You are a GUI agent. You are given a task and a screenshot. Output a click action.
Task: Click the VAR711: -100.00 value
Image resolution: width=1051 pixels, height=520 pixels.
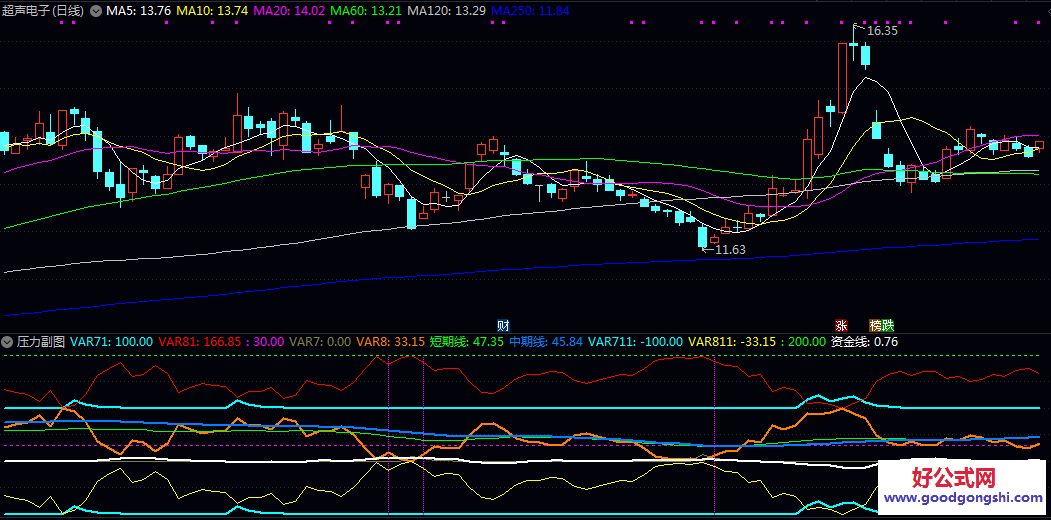click(635, 342)
